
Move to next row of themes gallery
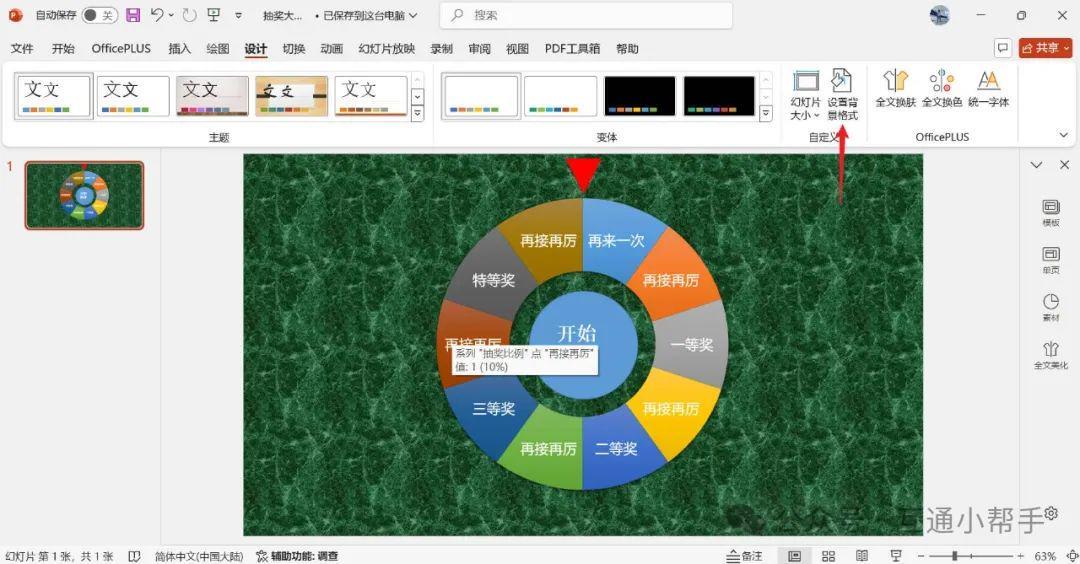click(417, 96)
